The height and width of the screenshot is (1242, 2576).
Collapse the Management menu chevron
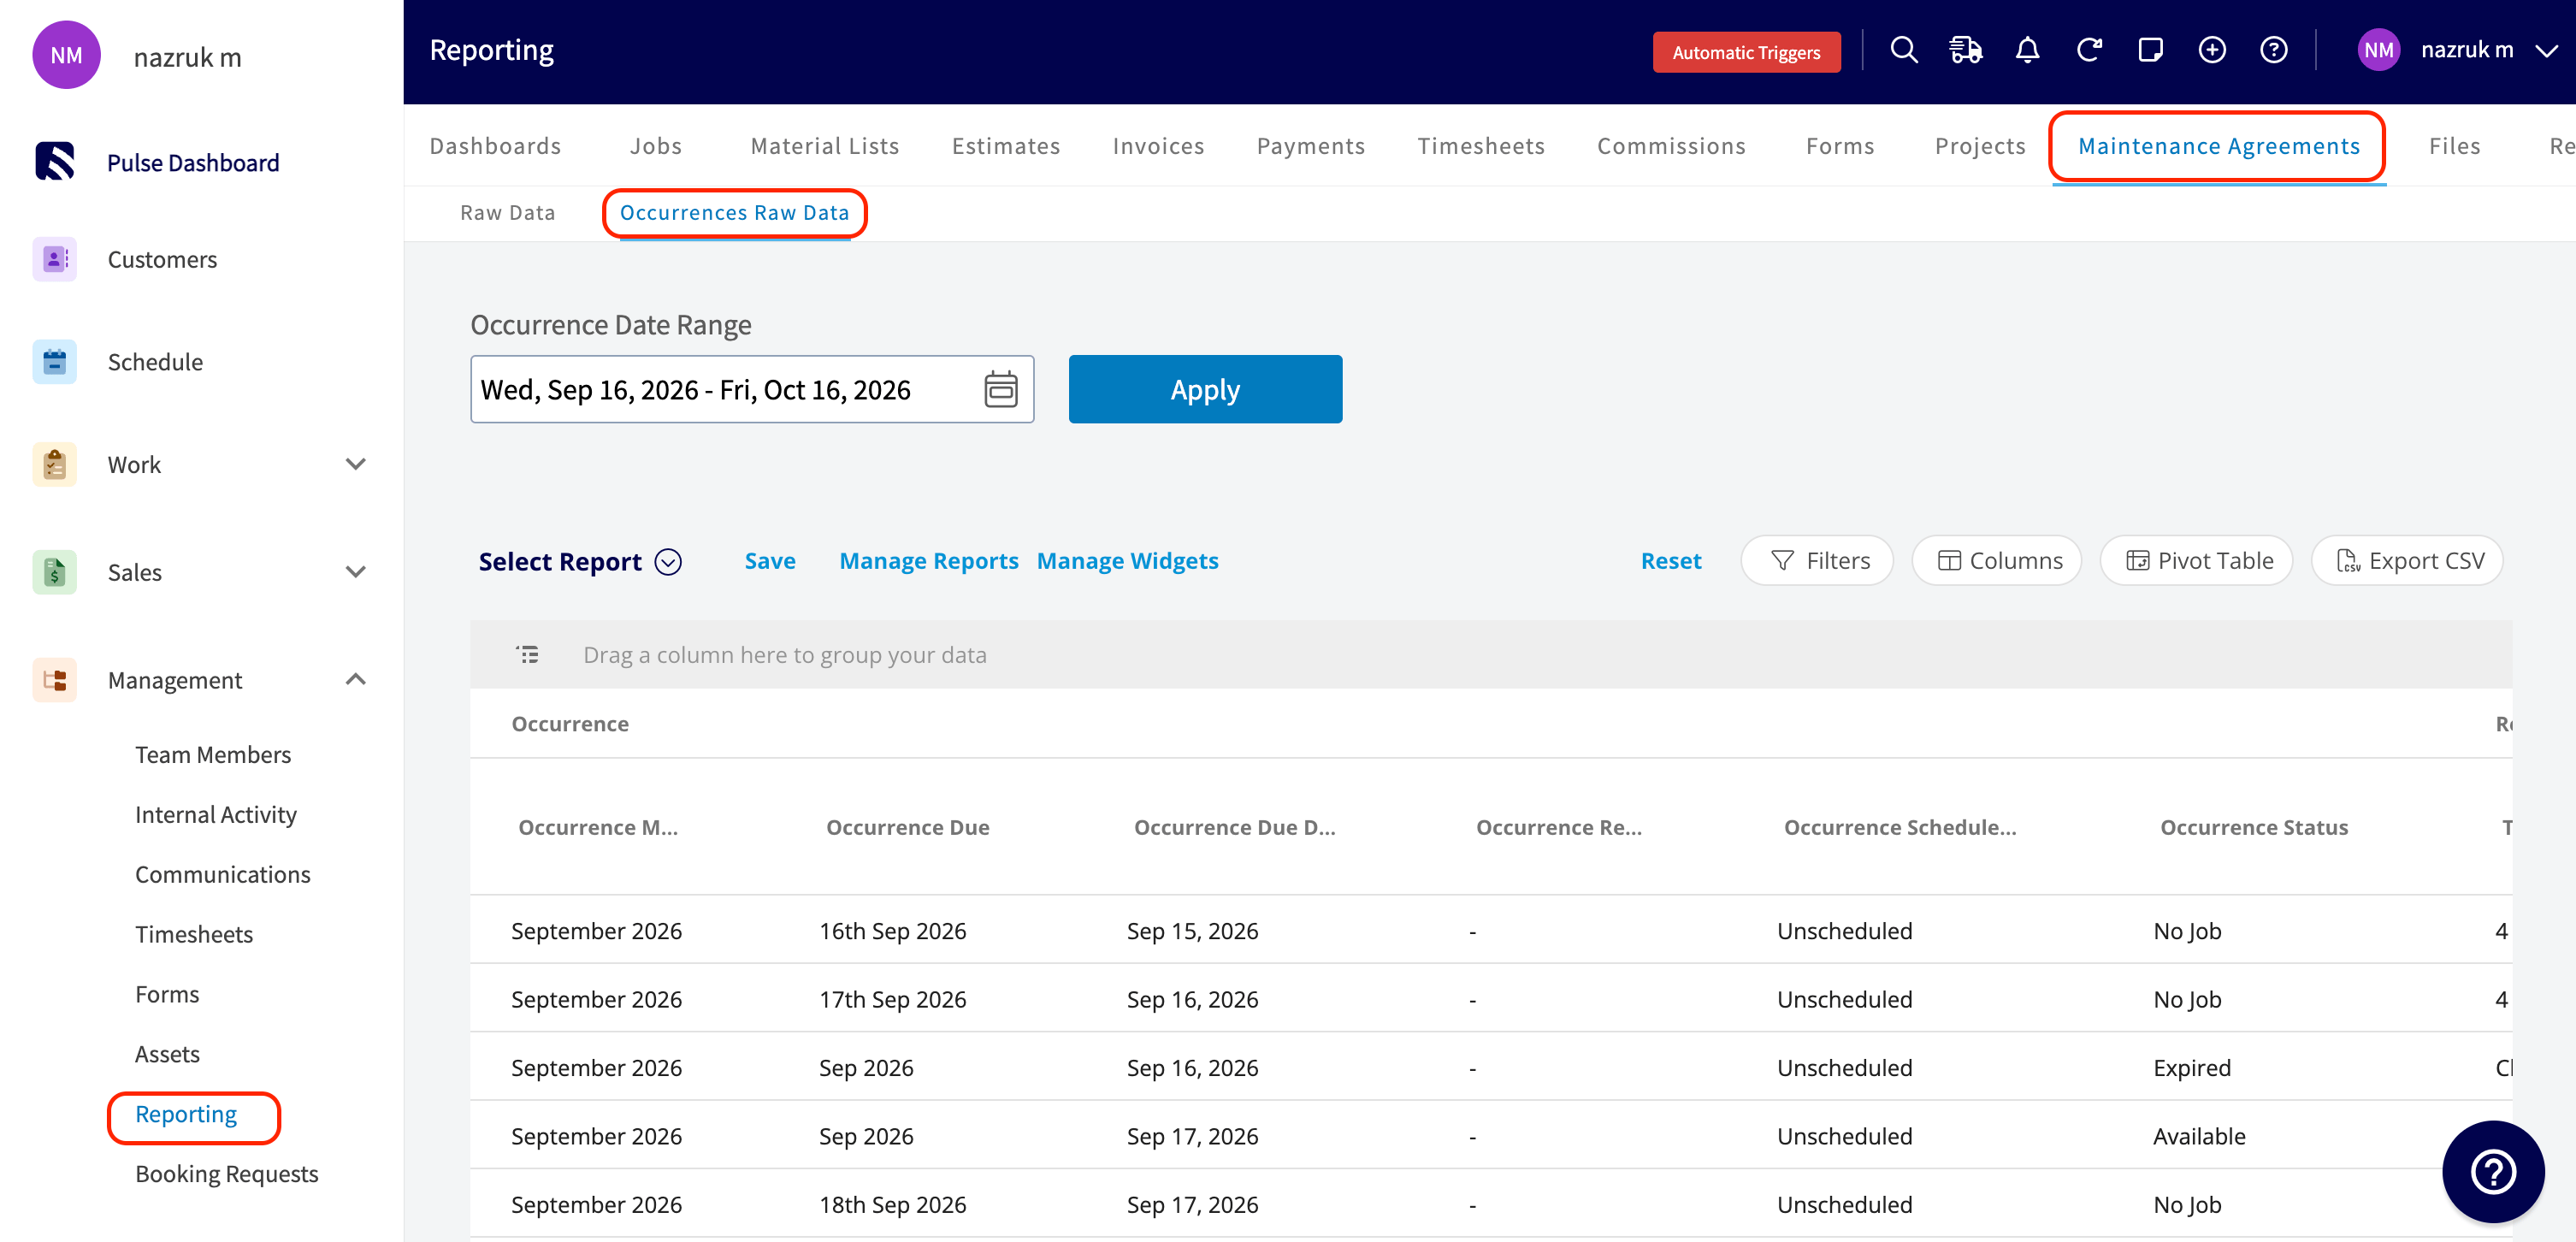point(355,679)
